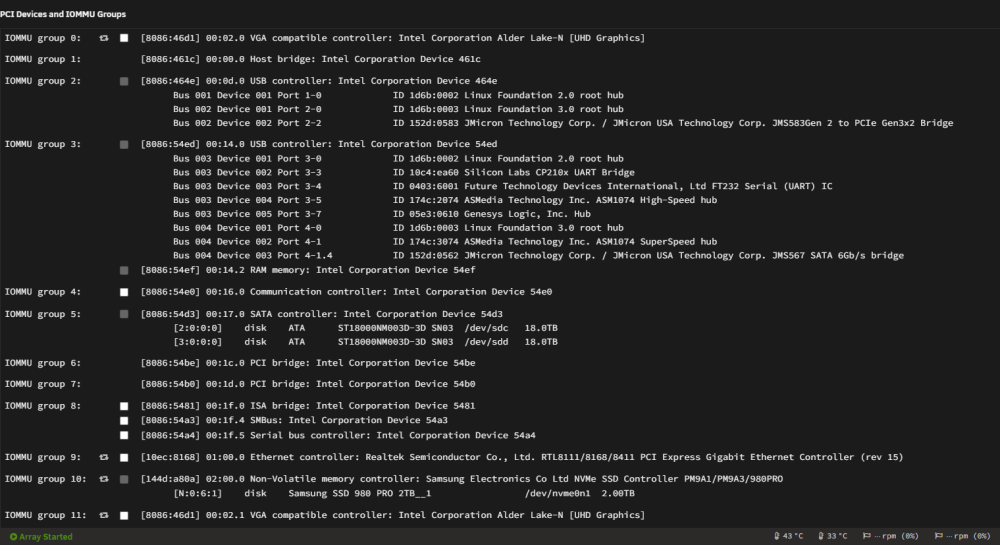
Task: Check the 00:02.1 VGA controller checkbox
Action: [x=124, y=516]
